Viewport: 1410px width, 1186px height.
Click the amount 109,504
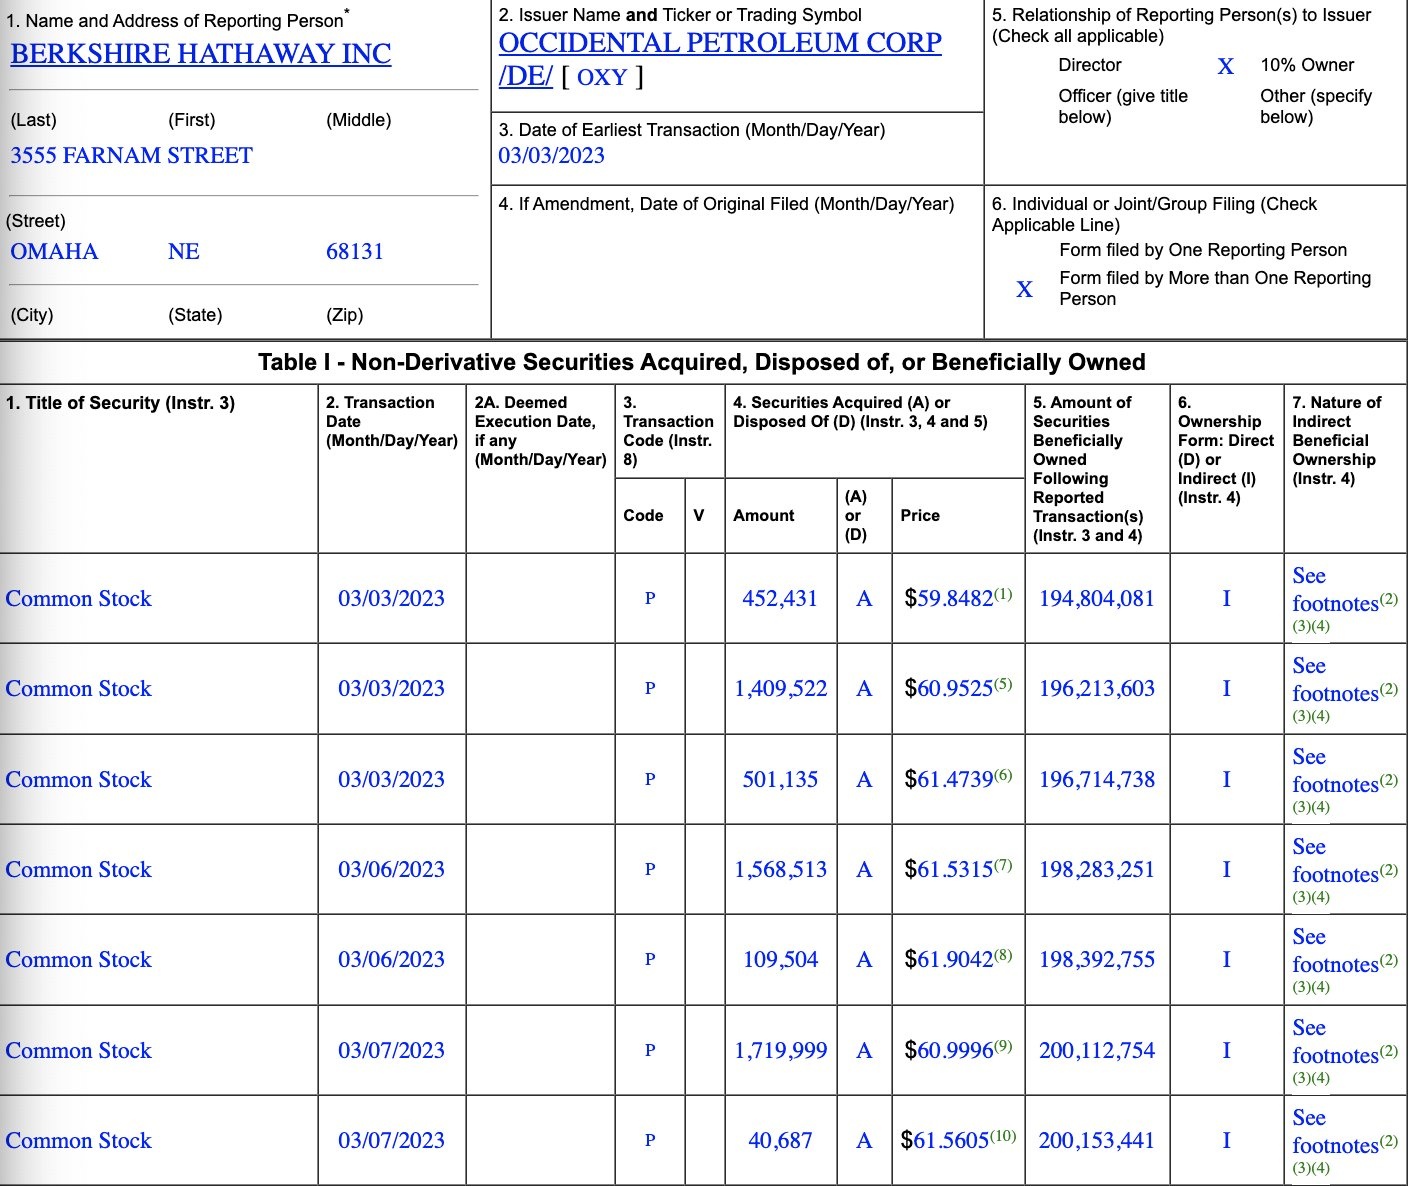pos(780,960)
